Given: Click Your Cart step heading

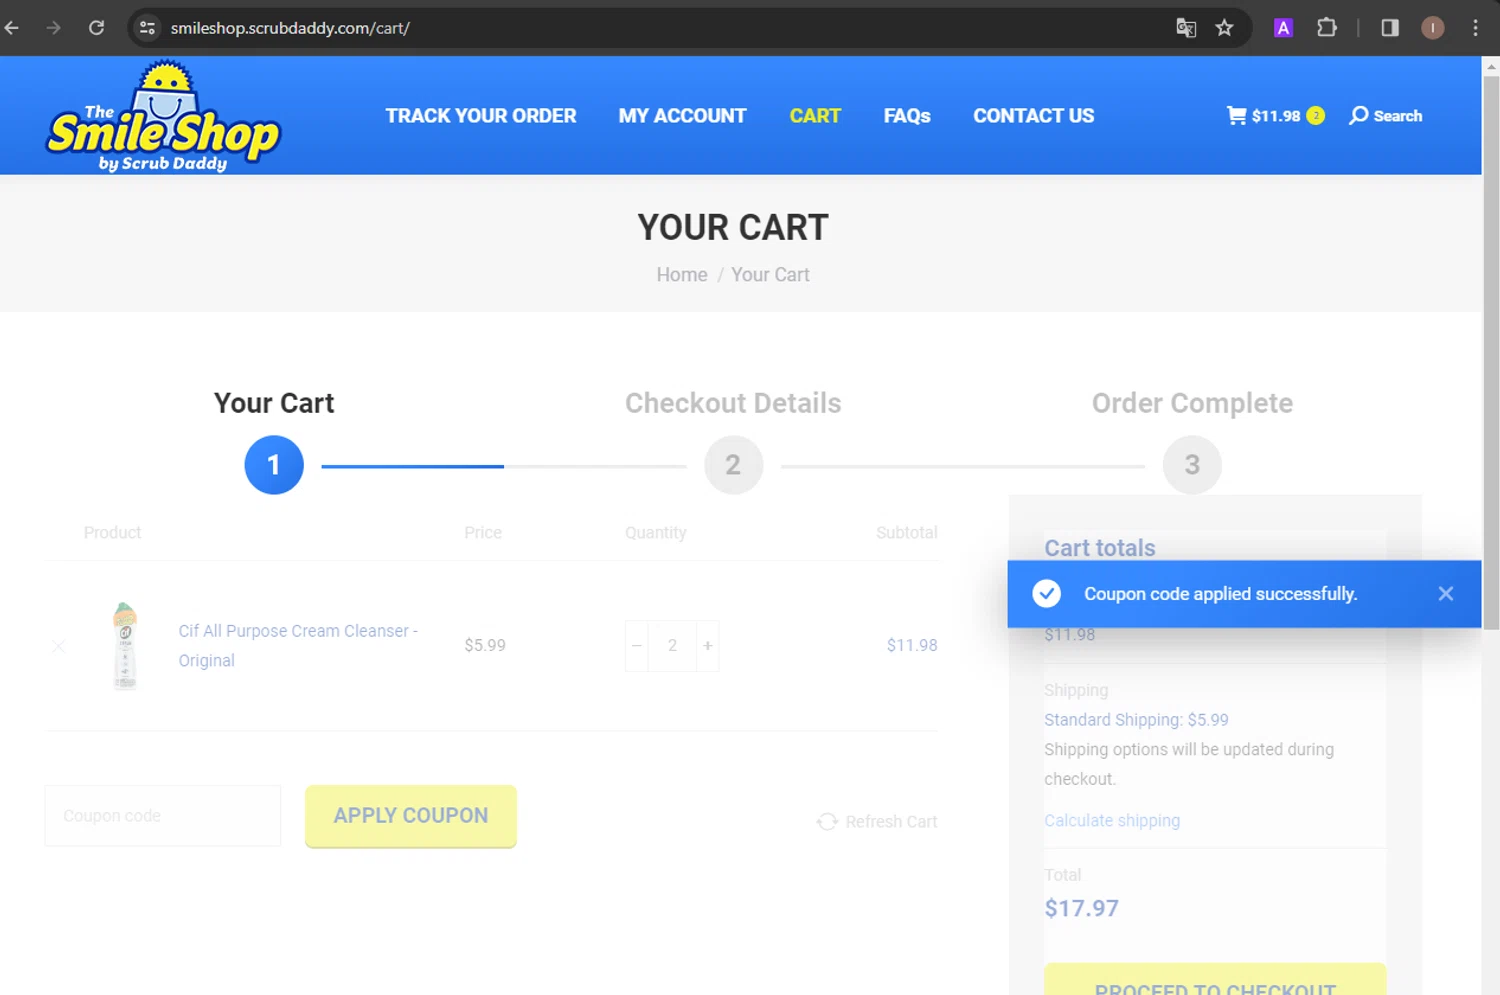Looking at the screenshot, I should click(x=274, y=403).
